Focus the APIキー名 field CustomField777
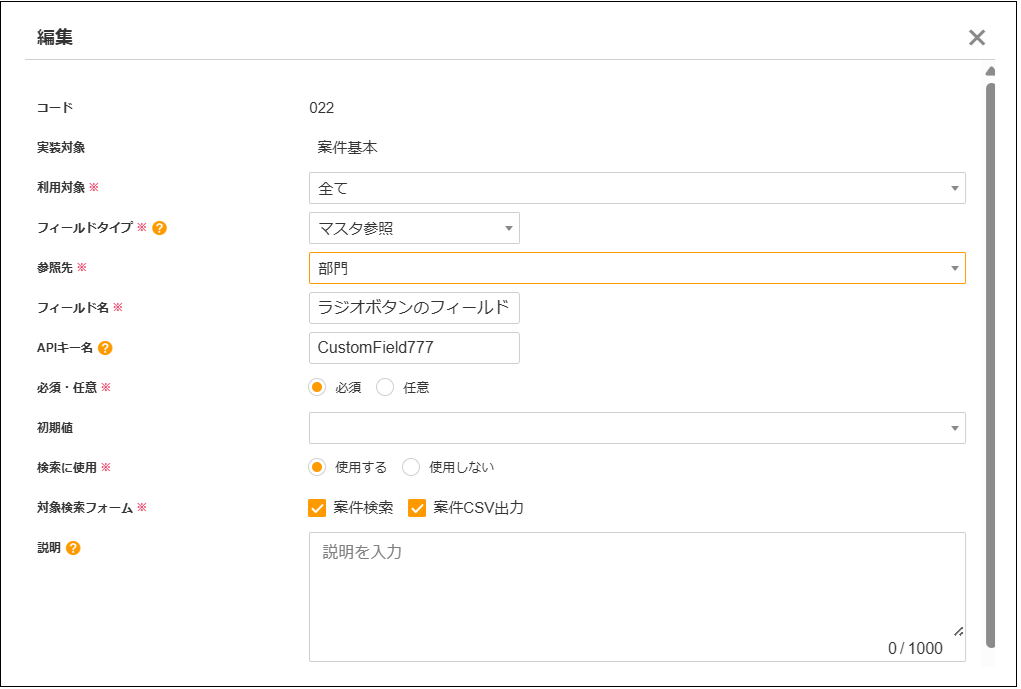 pos(414,348)
